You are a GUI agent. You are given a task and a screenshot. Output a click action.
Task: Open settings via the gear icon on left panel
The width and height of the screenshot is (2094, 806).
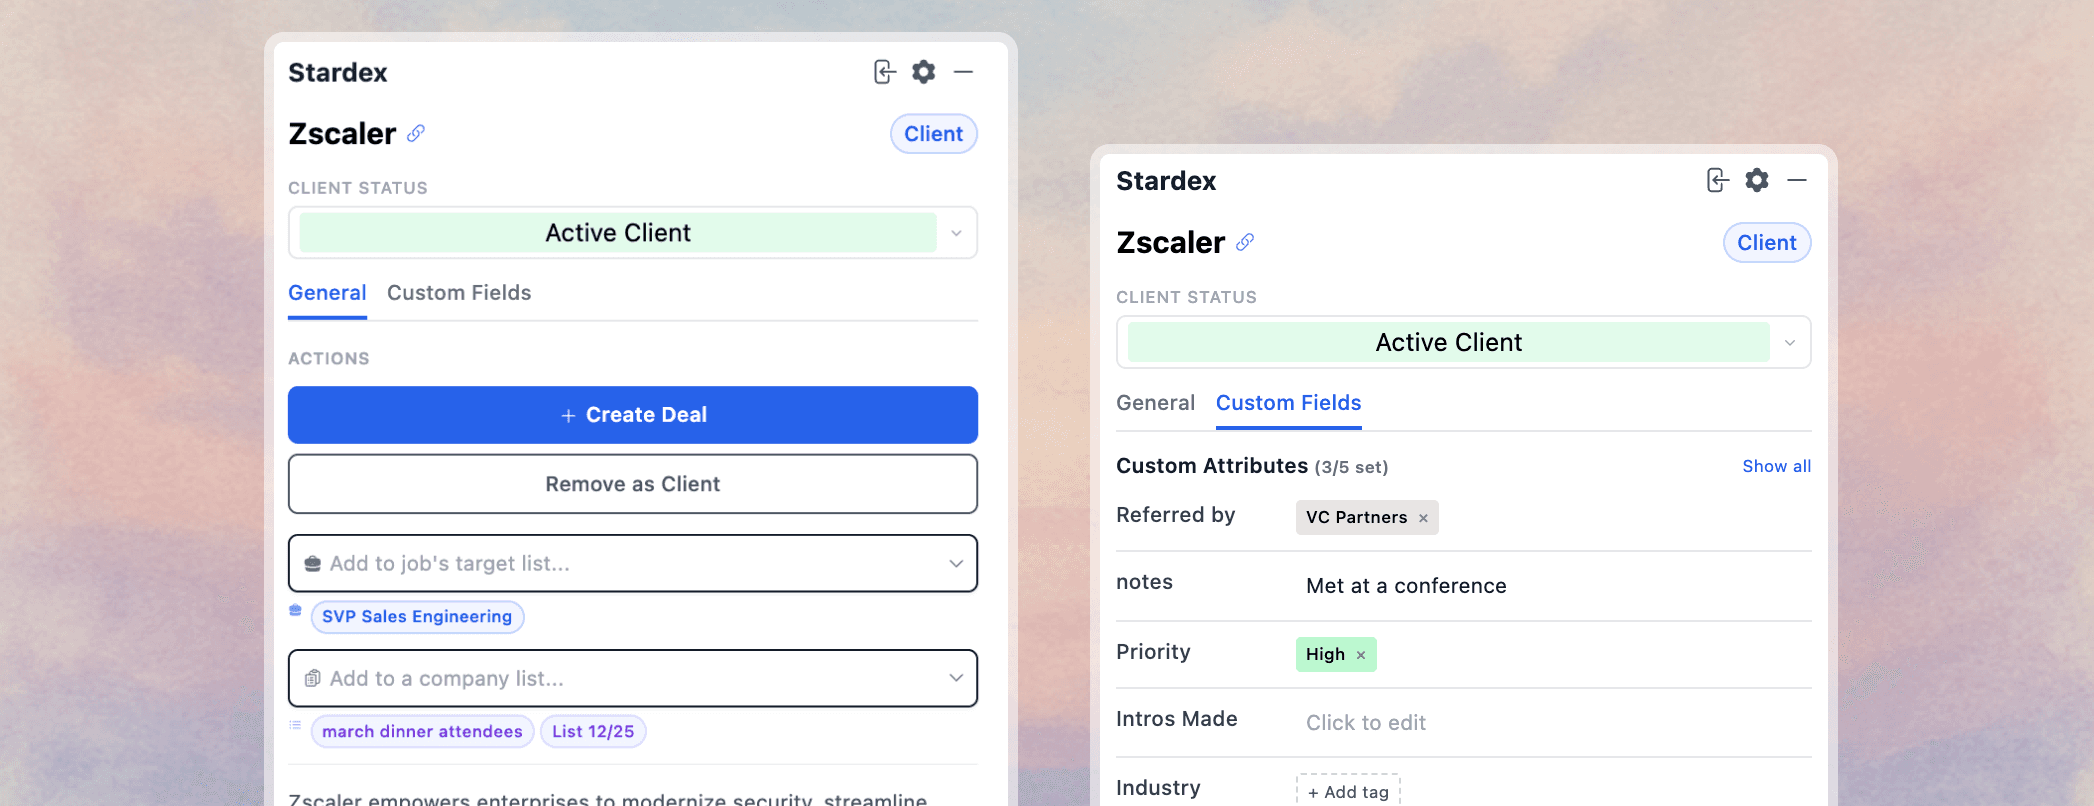(923, 71)
